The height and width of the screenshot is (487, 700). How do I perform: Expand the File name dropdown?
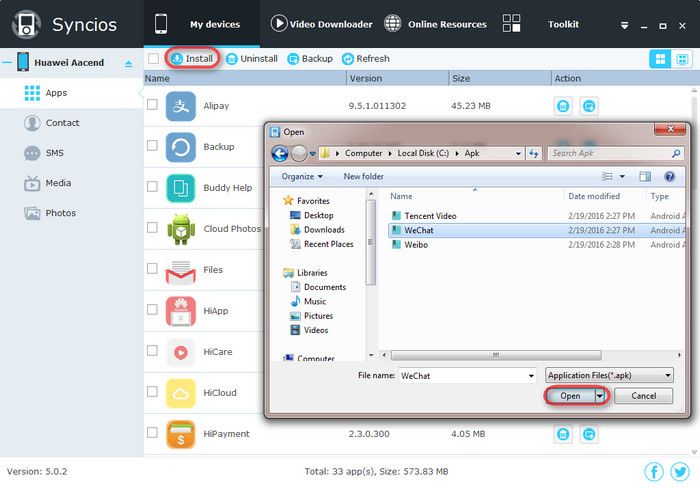tap(531, 376)
